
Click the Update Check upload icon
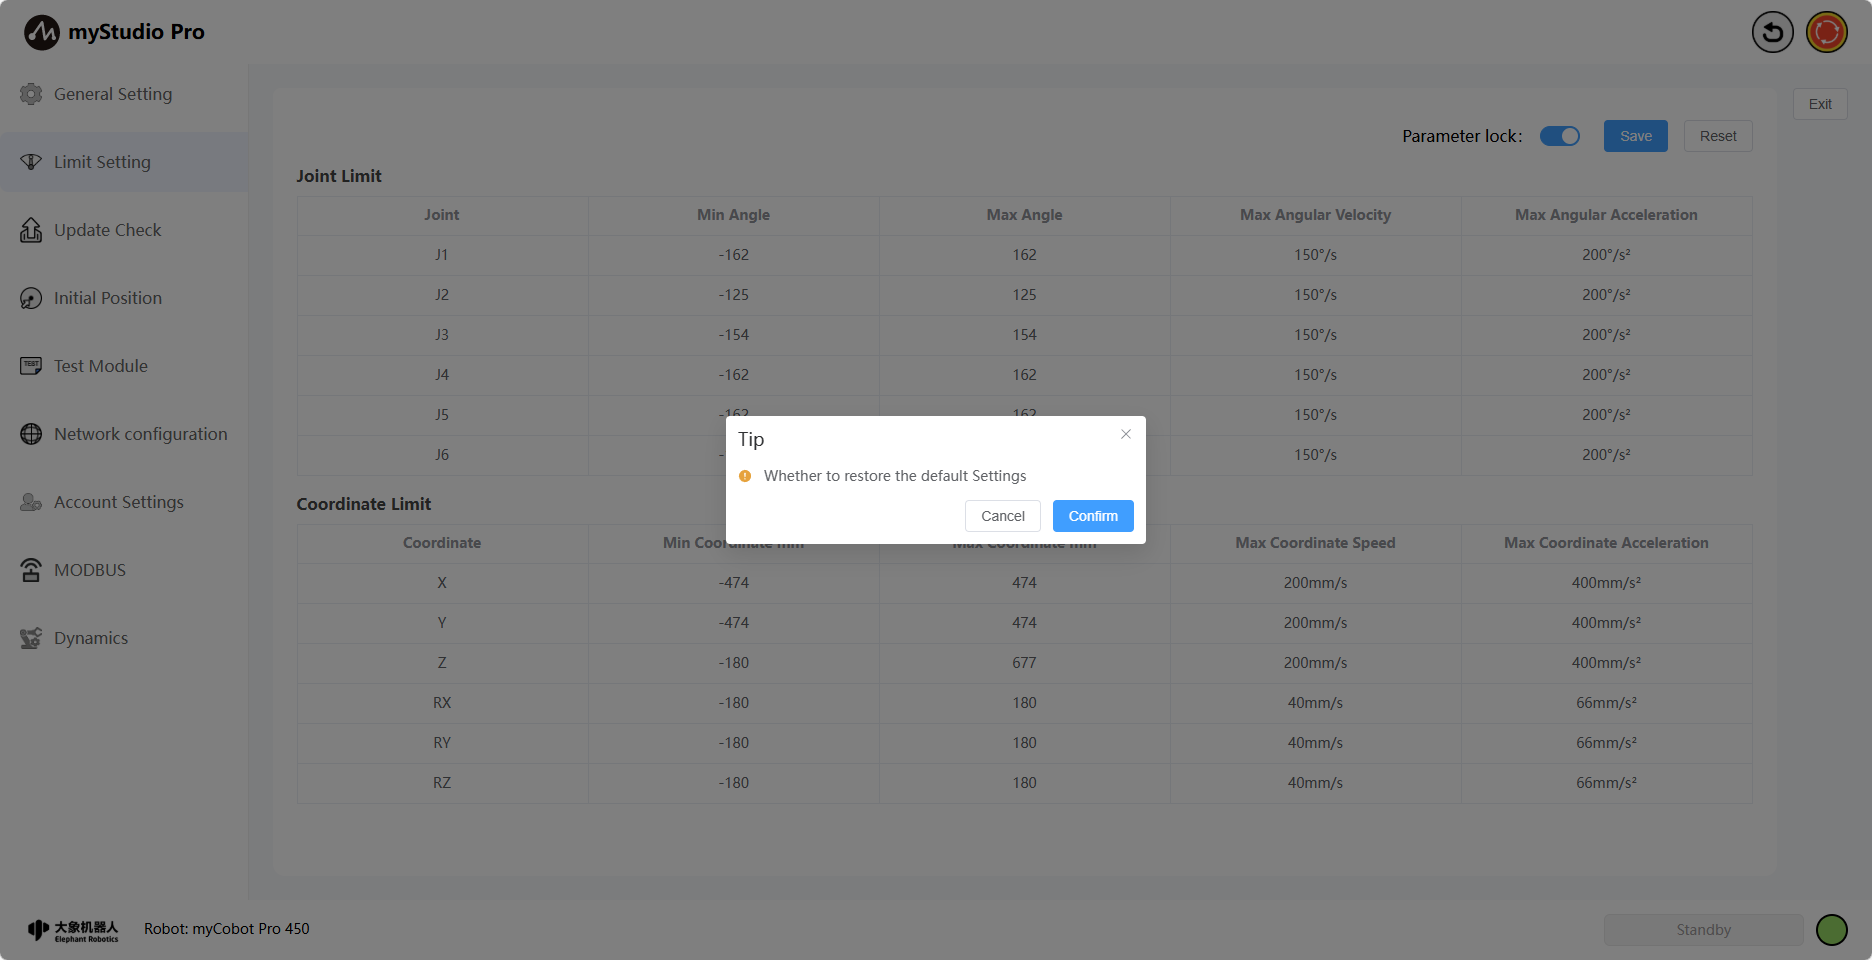point(31,230)
